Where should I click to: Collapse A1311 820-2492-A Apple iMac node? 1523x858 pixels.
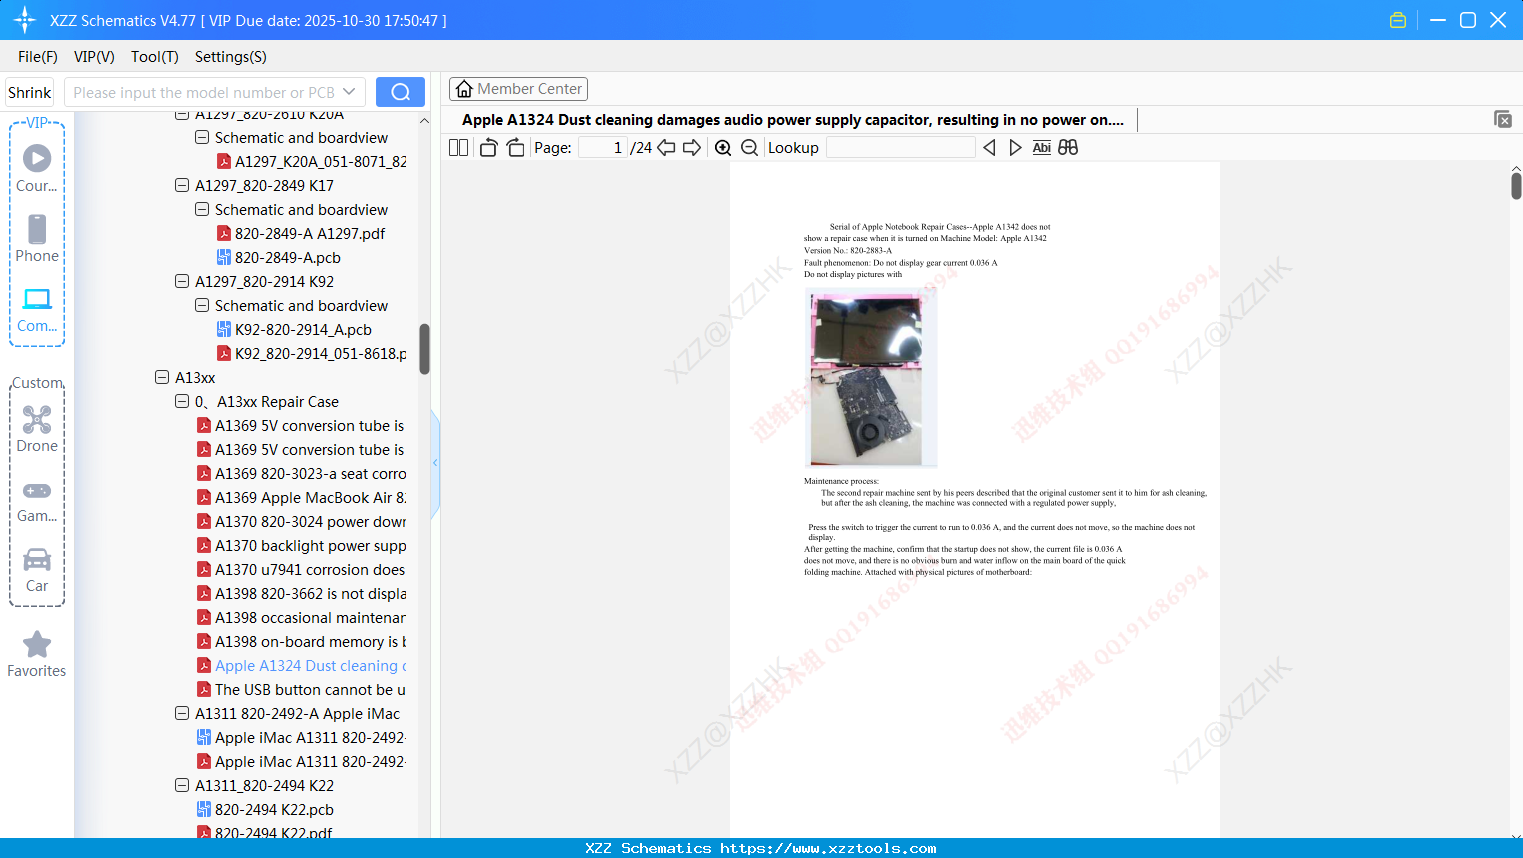pos(182,713)
